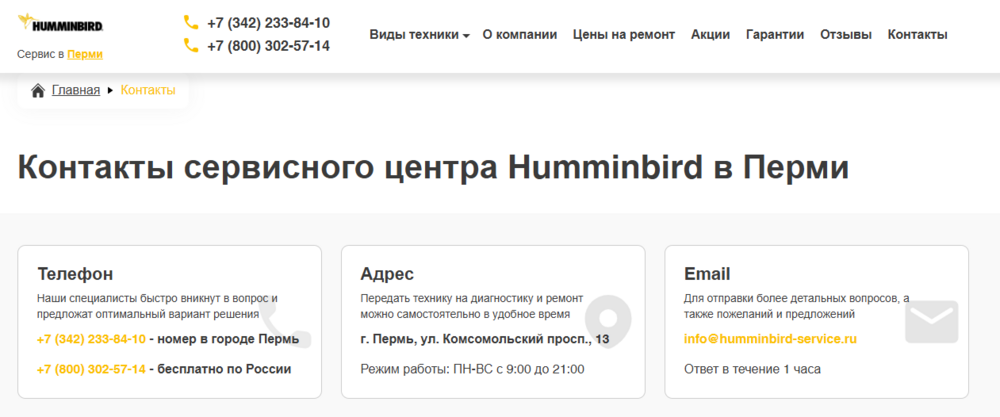Screen dimensions: 1000x417
Task: Click header phone number +7 (800) 302-57-14
Action: [x=268, y=46]
